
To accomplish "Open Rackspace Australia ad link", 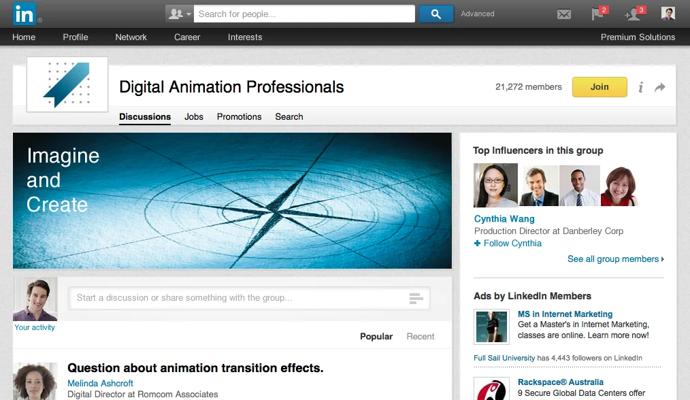I will [560, 382].
